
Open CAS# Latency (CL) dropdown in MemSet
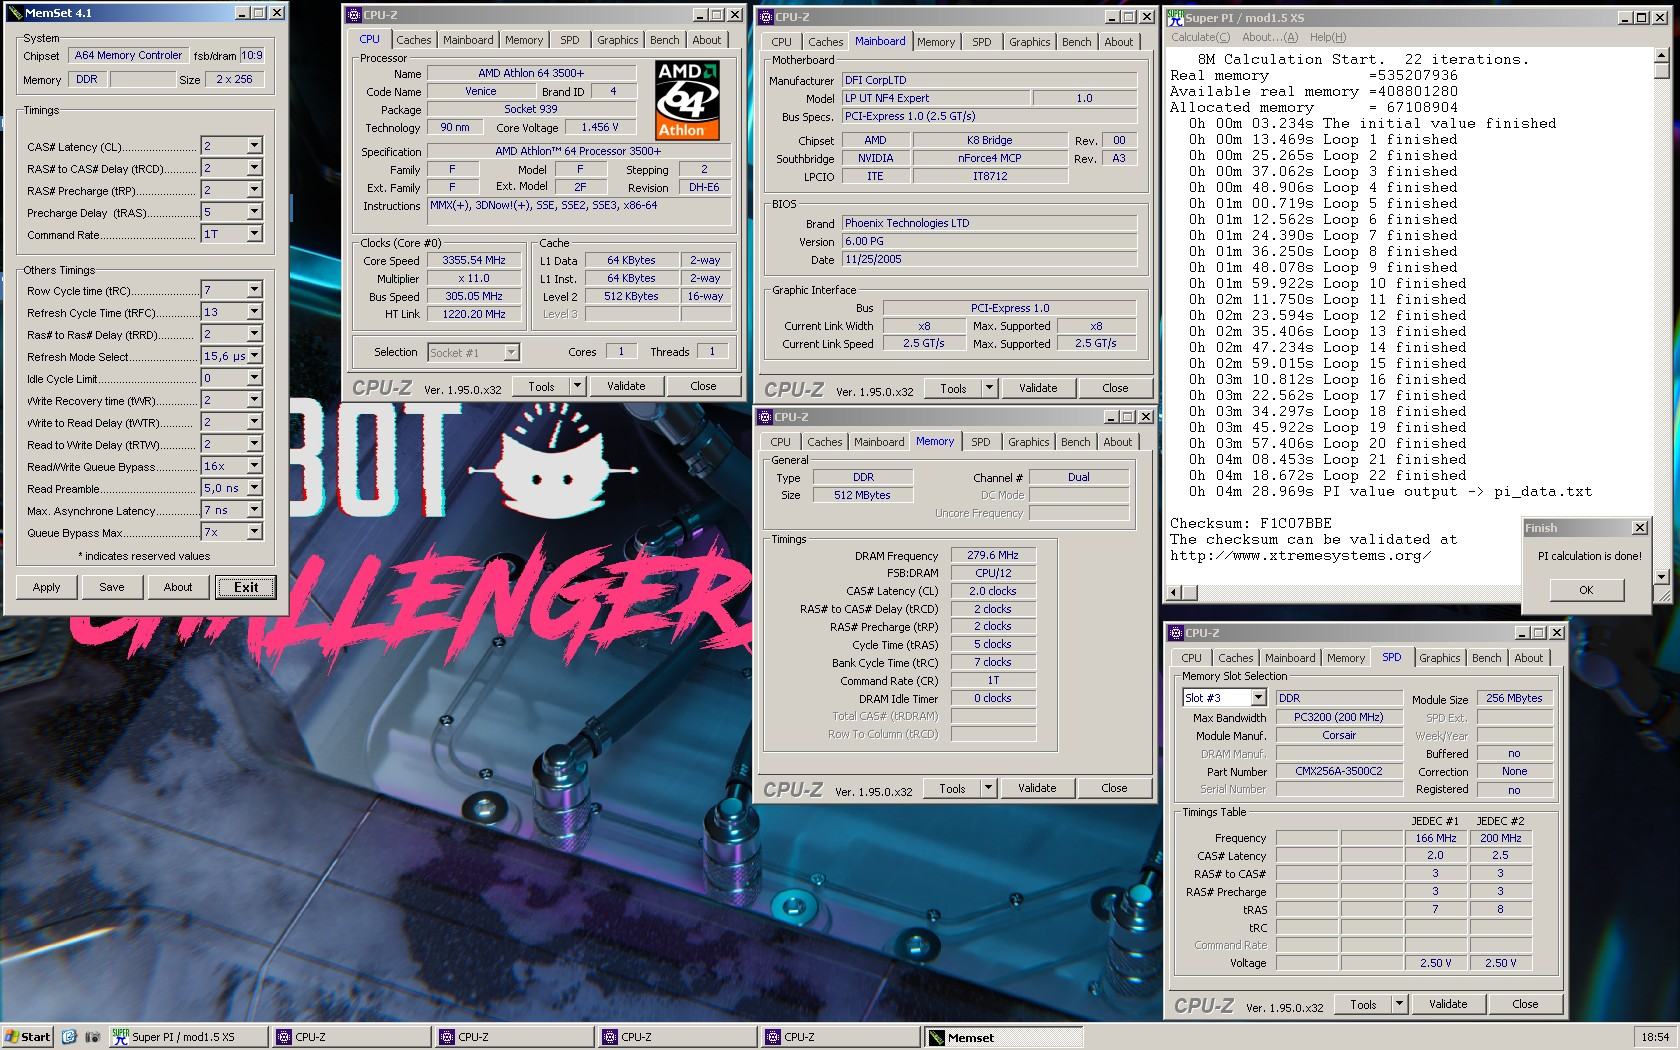pyautogui.click(x=254, y=146)
